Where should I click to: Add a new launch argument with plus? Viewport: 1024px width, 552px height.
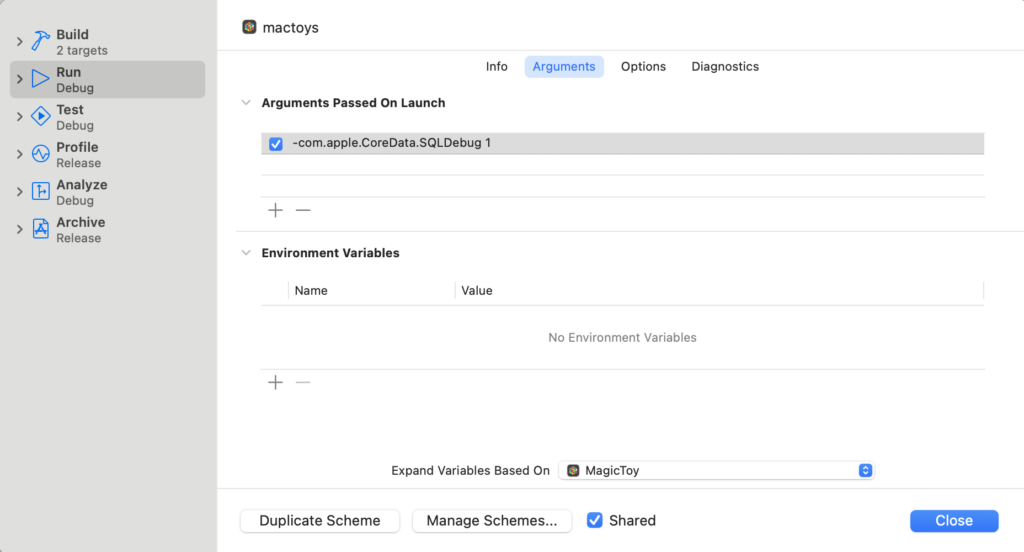pyautogui.click(x=276, y=210)
